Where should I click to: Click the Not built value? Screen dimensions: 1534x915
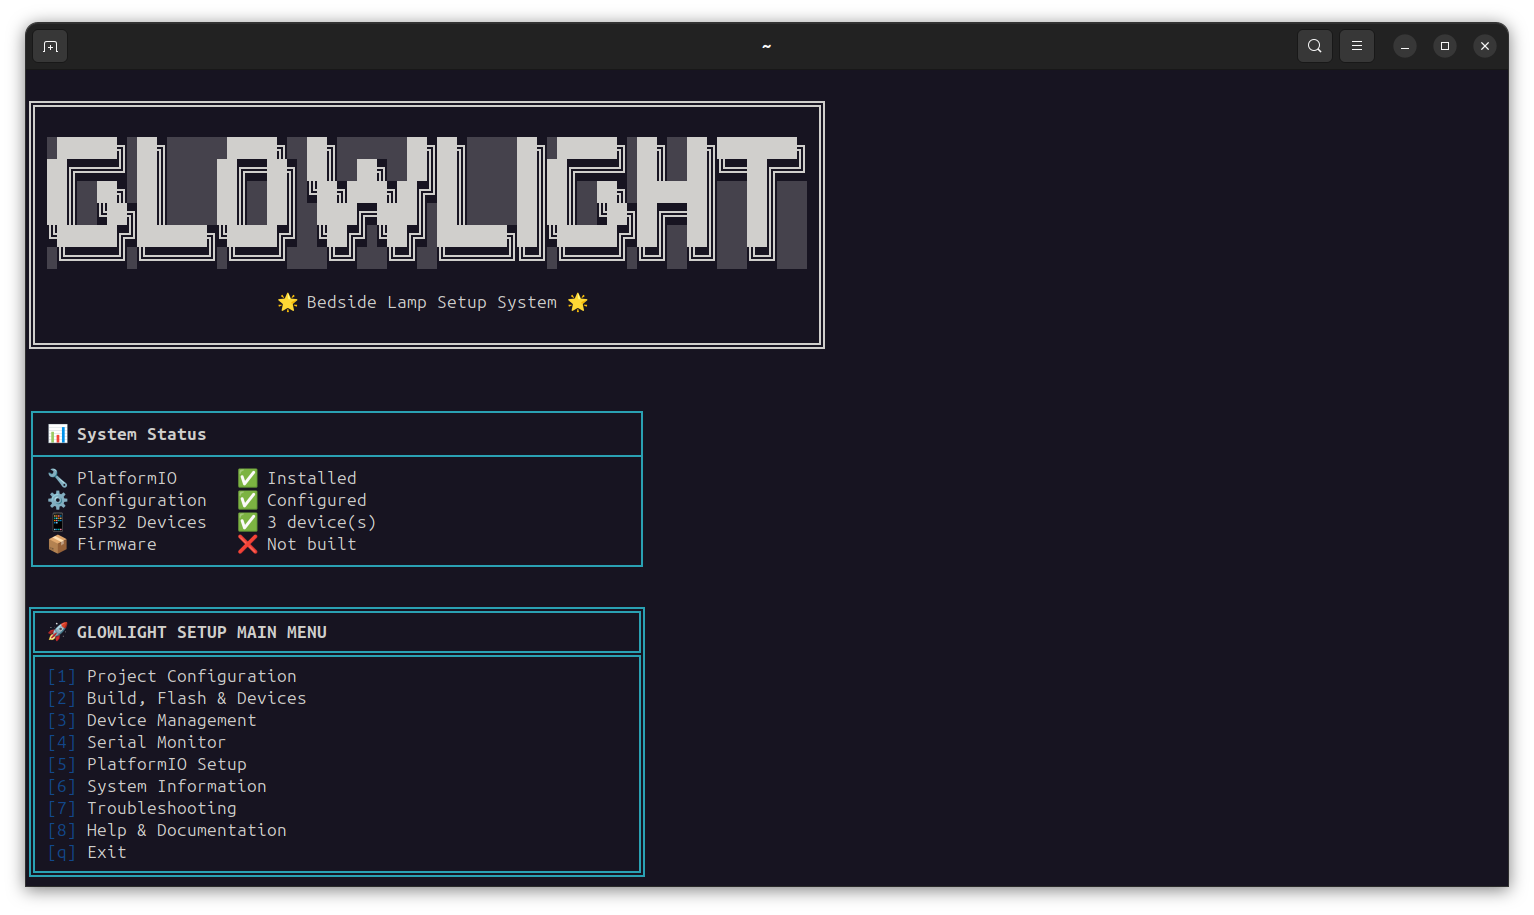point(312,544)
